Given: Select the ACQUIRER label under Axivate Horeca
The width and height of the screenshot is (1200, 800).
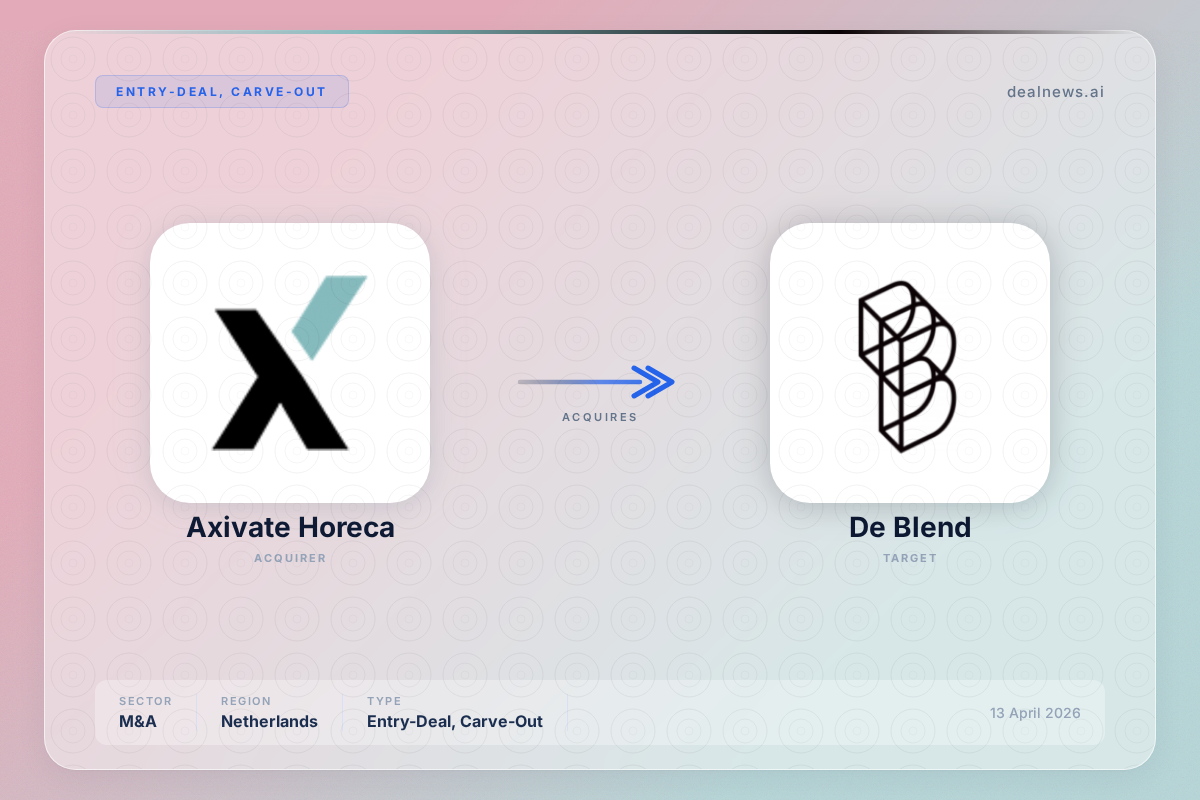Looking at the screenshot, I should (x=290, y=558).
